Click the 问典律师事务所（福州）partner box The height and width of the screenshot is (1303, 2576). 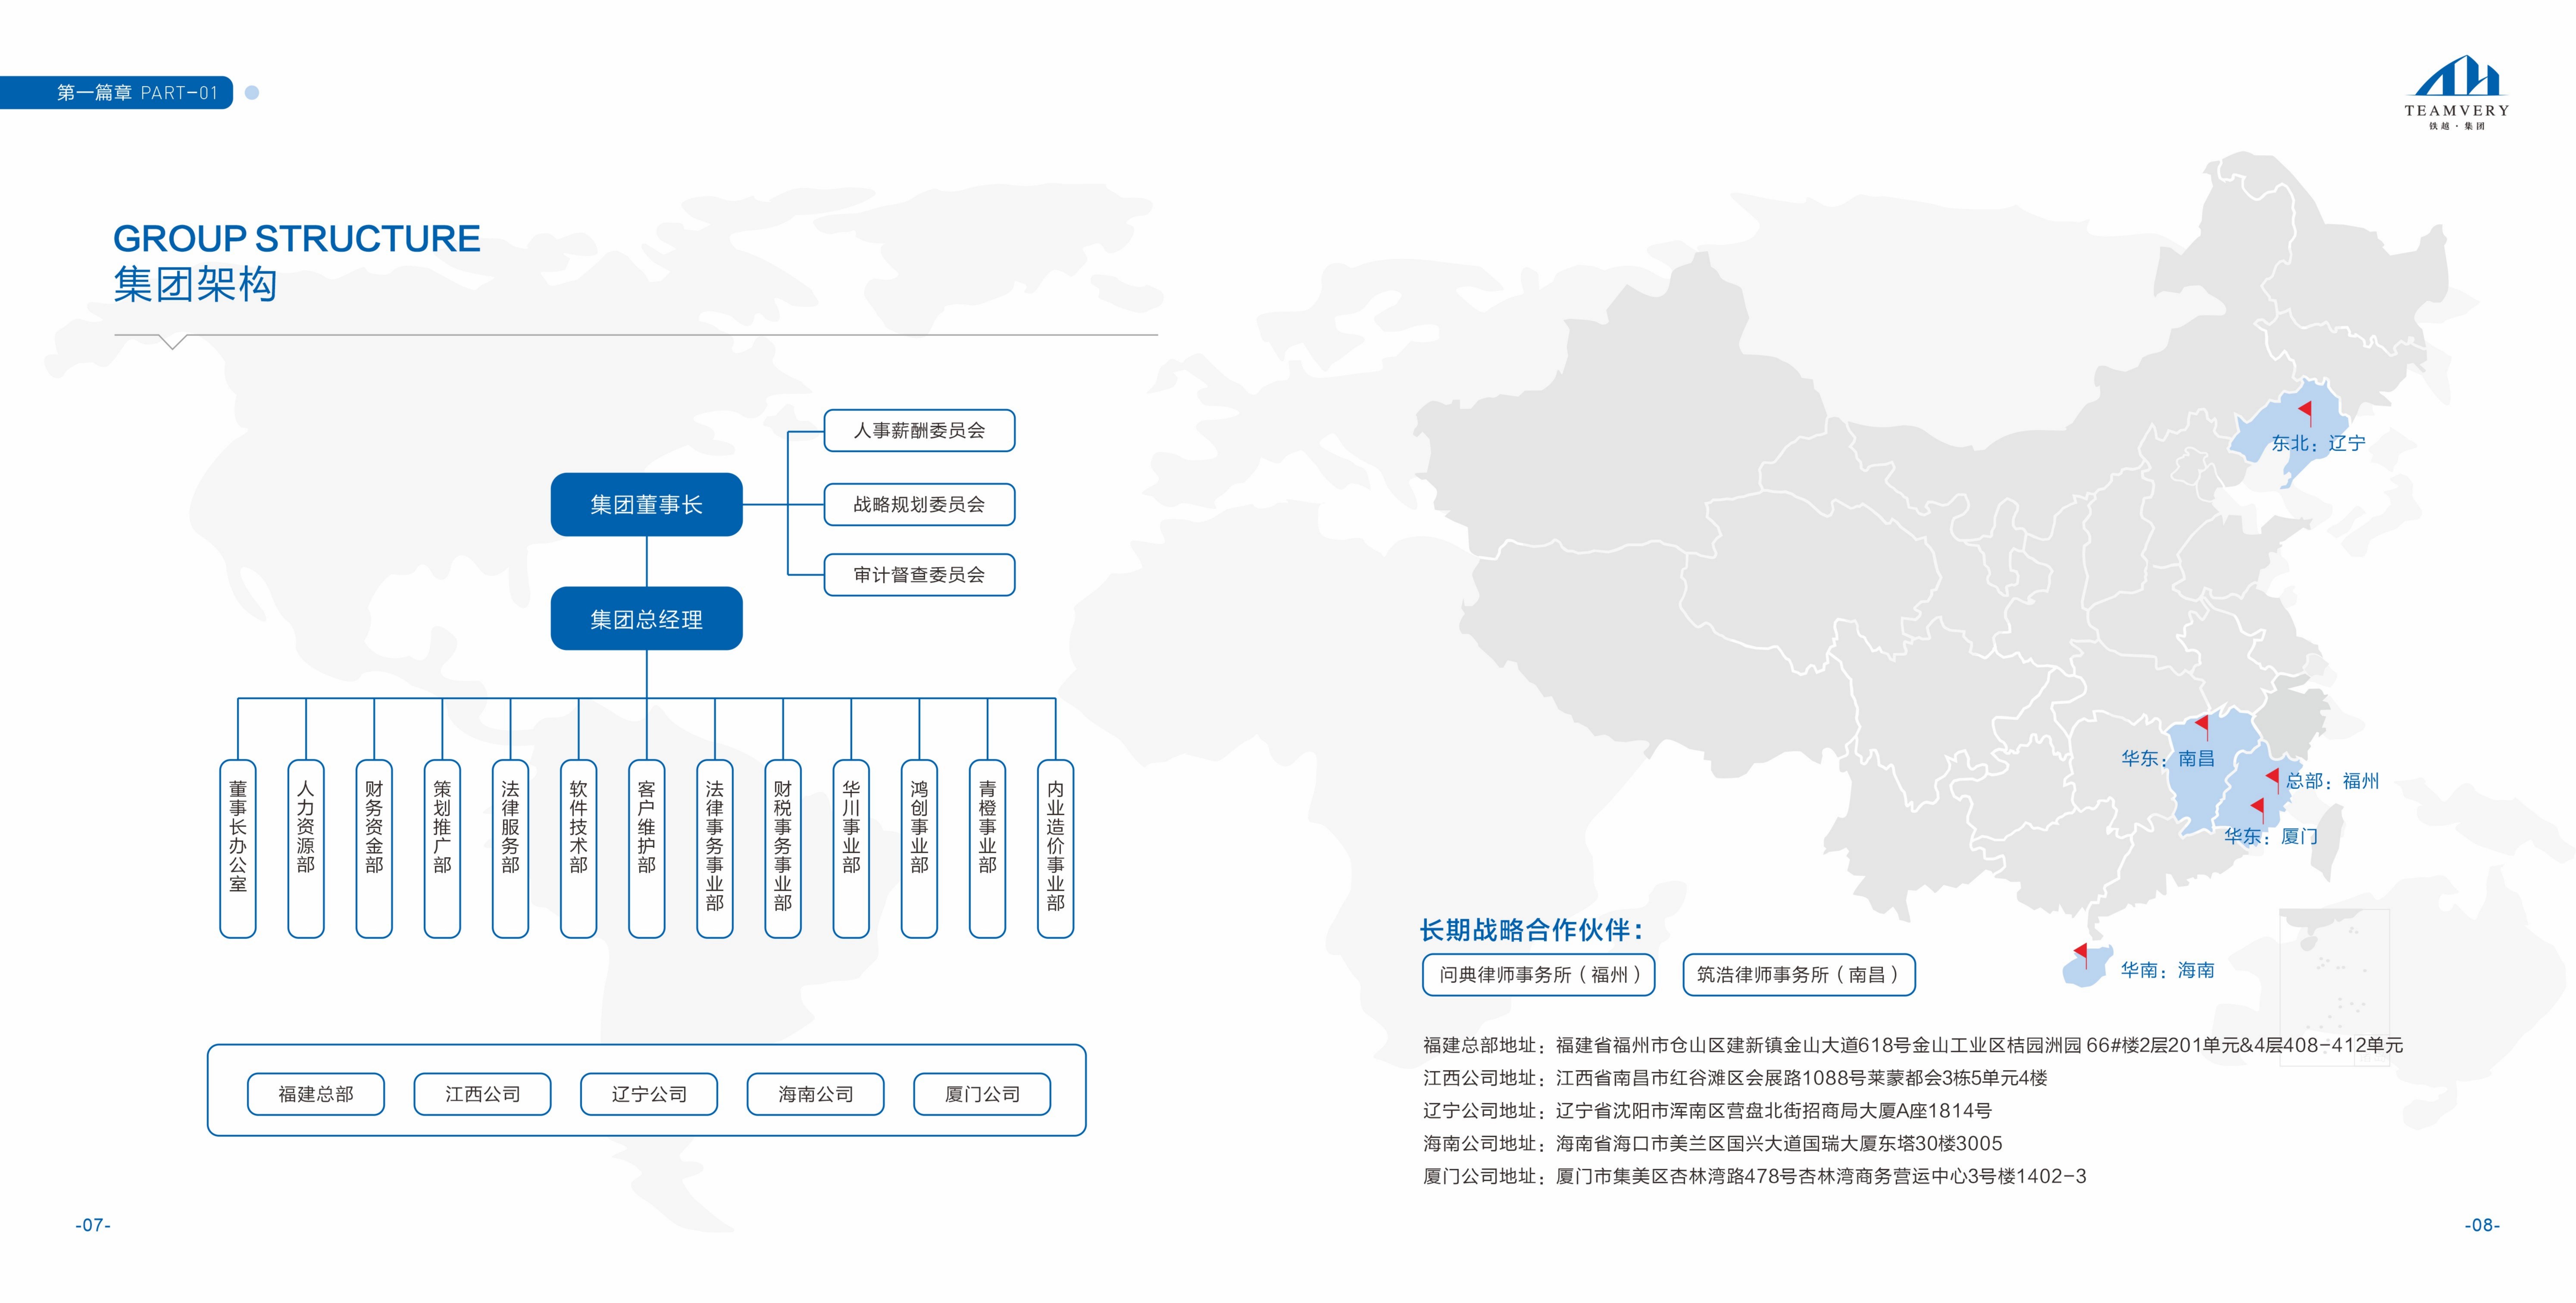pyautogui.click(x=1539, y=975)
